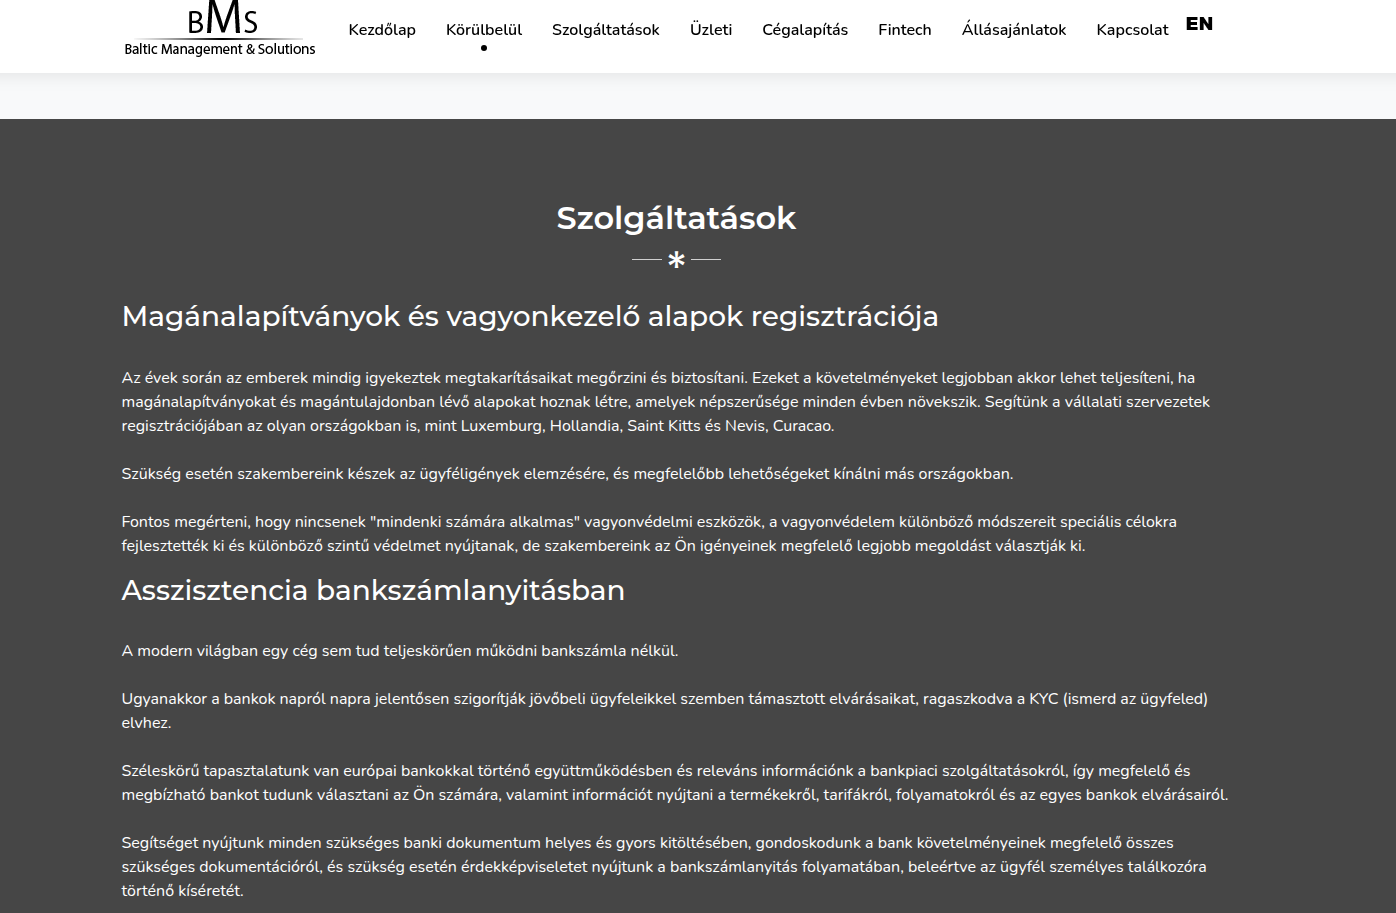The width and height of the screenshot is (1396, 913).
Task: Click the paragraph starting "Az évek során"
Action: [x=666, y=402]
